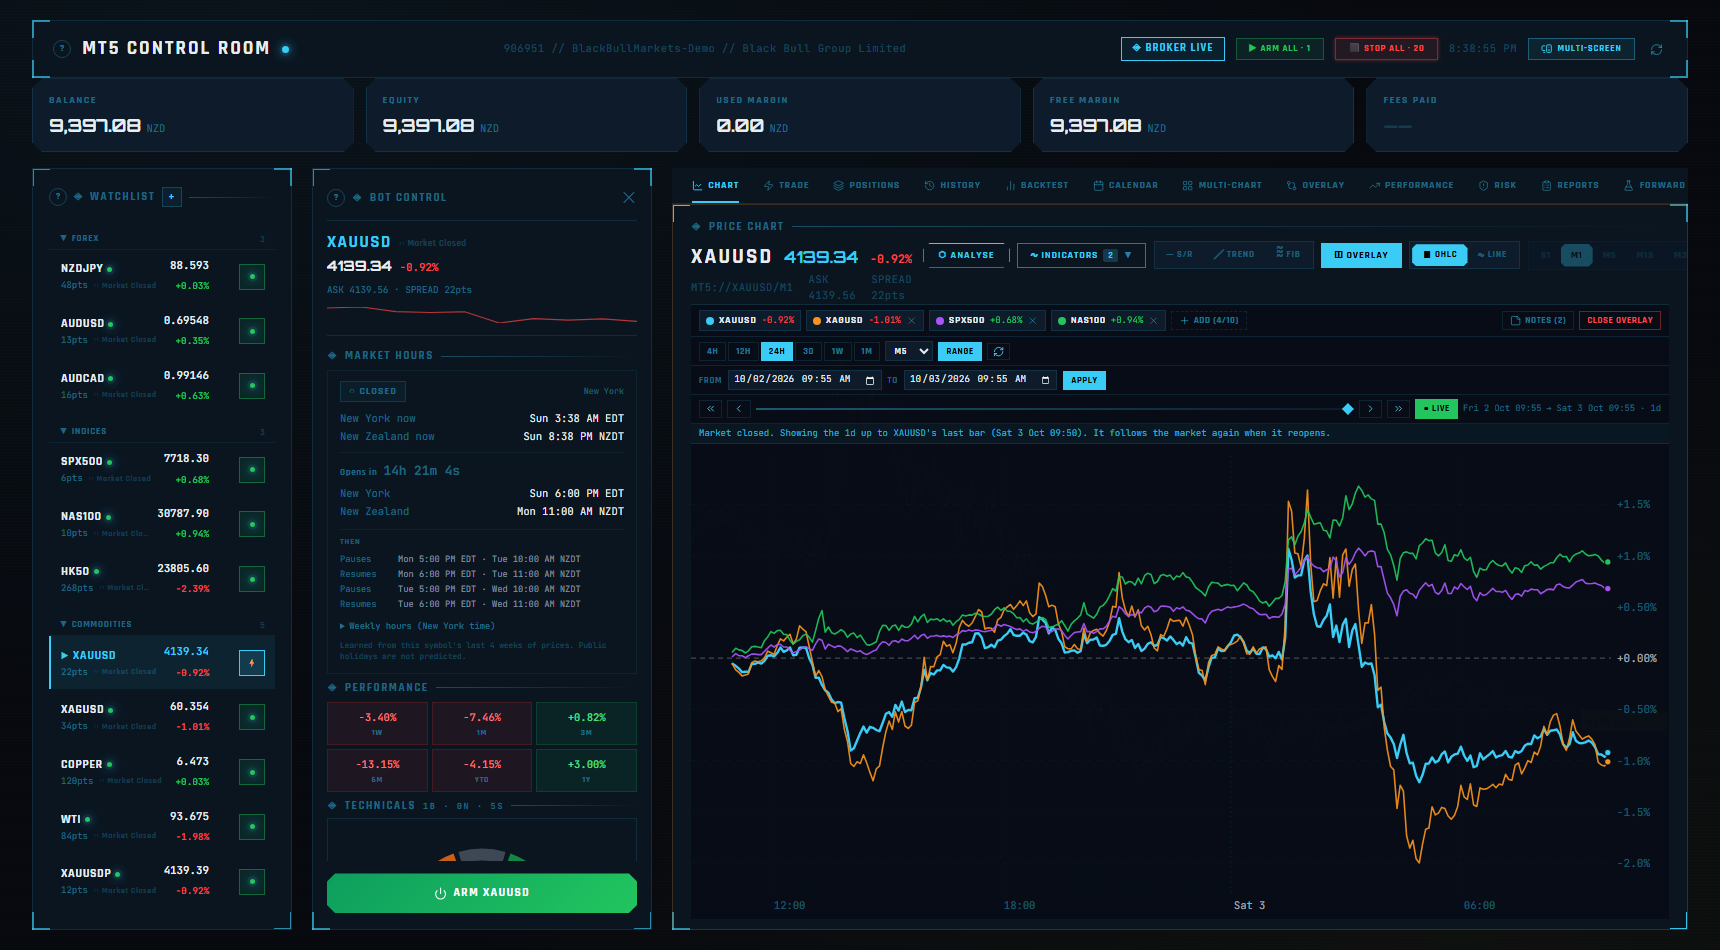Click the CLOSE OVERLAY button
Viewport: 1720px width, 950px height.
(1620, 320)
